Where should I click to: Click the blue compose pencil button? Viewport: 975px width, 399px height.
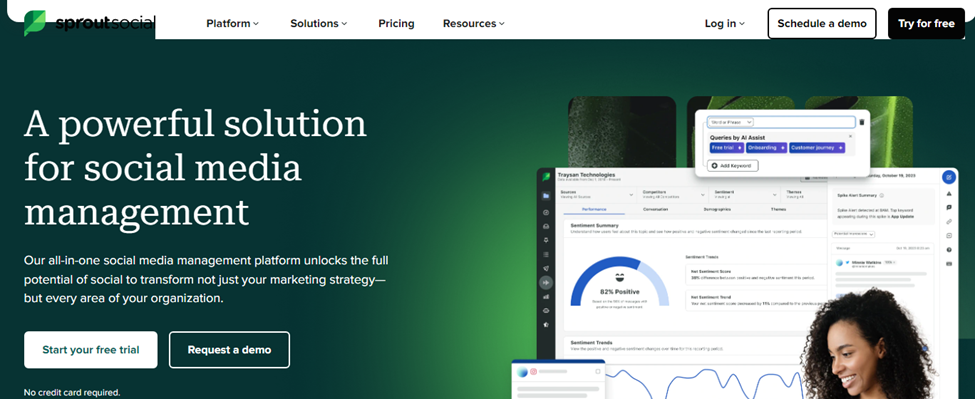tap(949, 177)
